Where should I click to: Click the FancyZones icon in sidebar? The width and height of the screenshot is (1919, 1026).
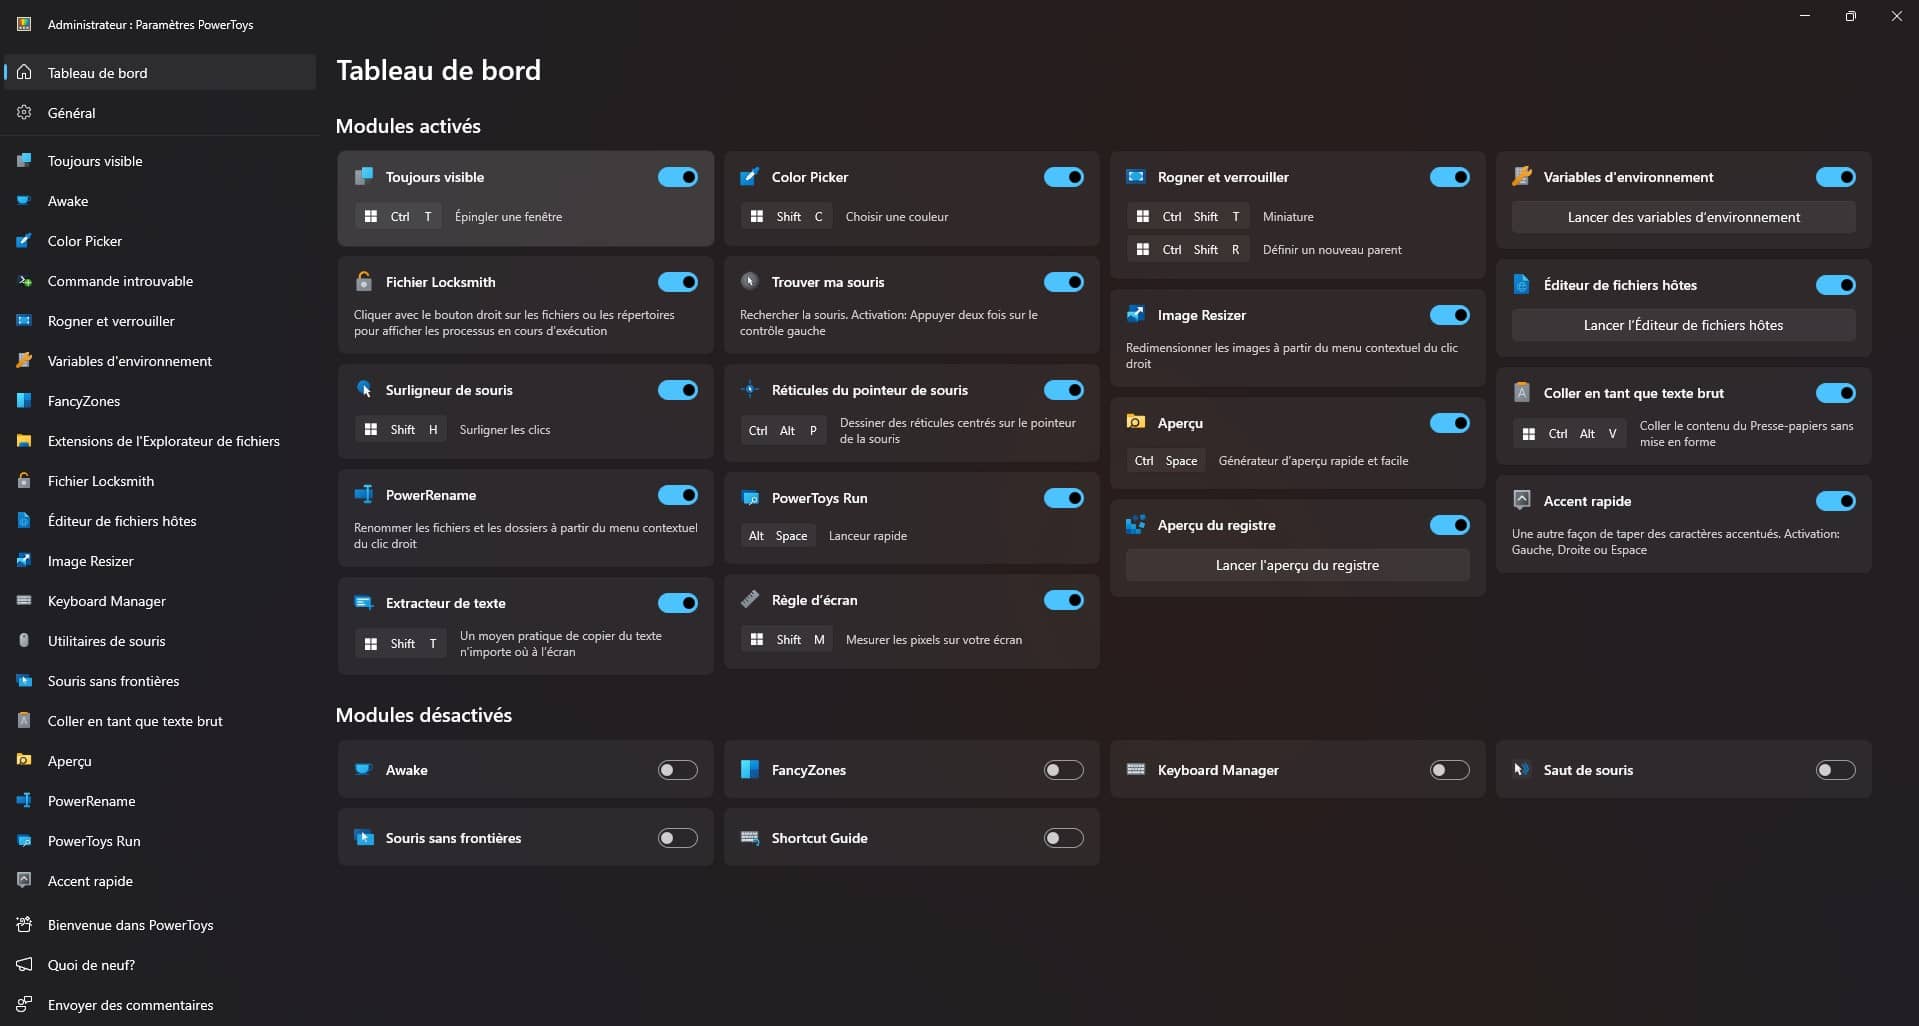(24, 401)
